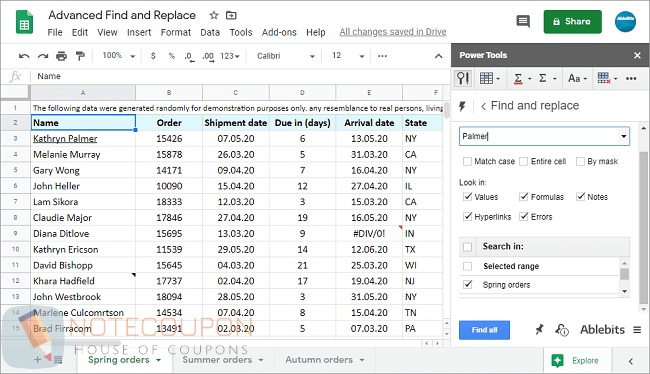Click the info icon next to Ablebits
Image resolution: width=650 pixels, height=374 pixels.
[x=562, y=330]
